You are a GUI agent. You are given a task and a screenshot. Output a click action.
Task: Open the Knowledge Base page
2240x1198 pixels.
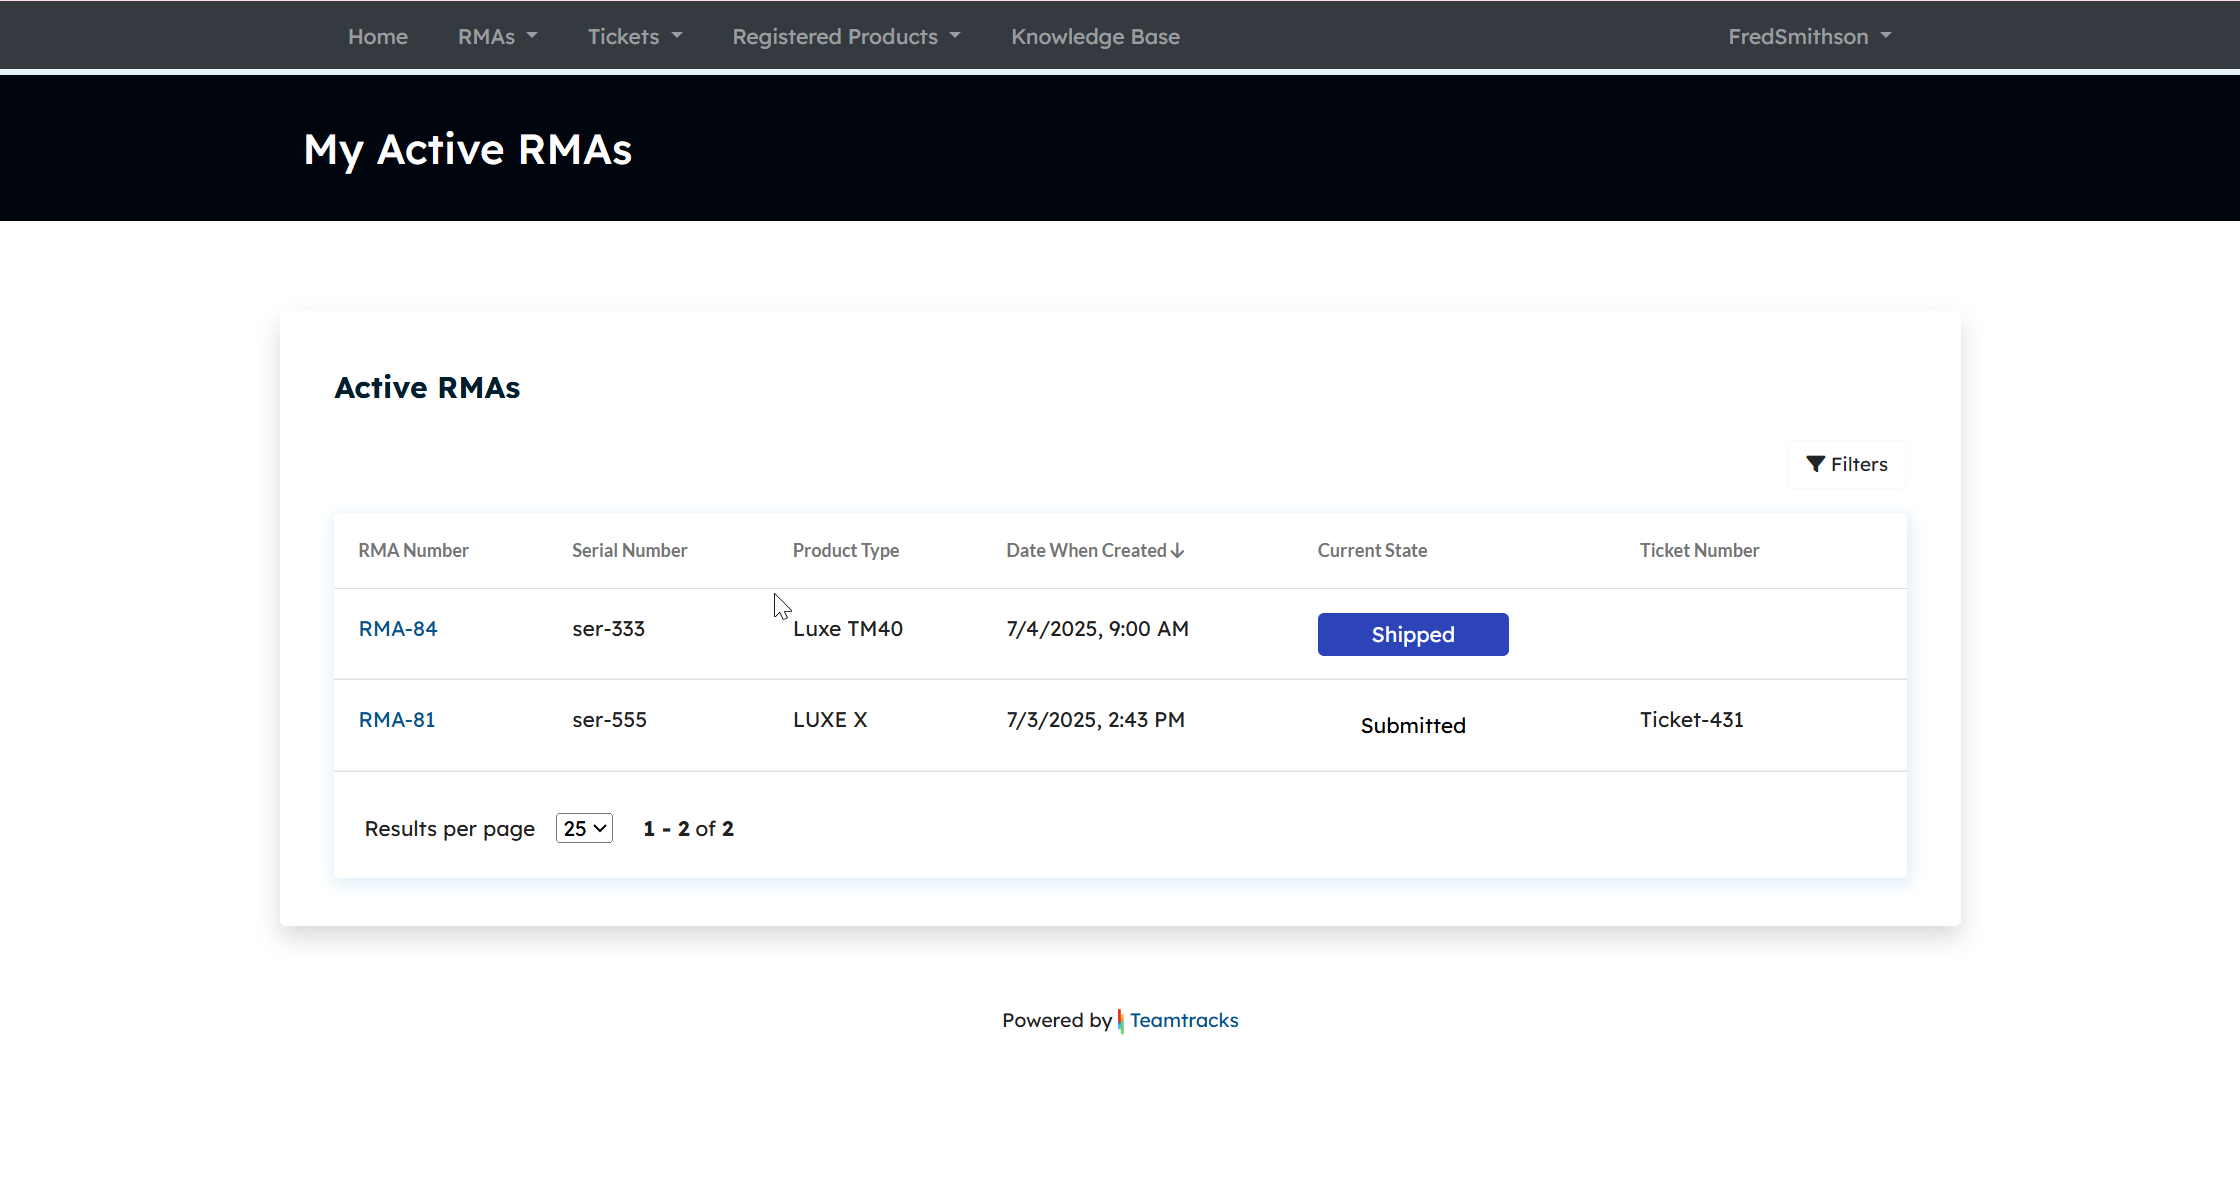tap(1095, 37)
